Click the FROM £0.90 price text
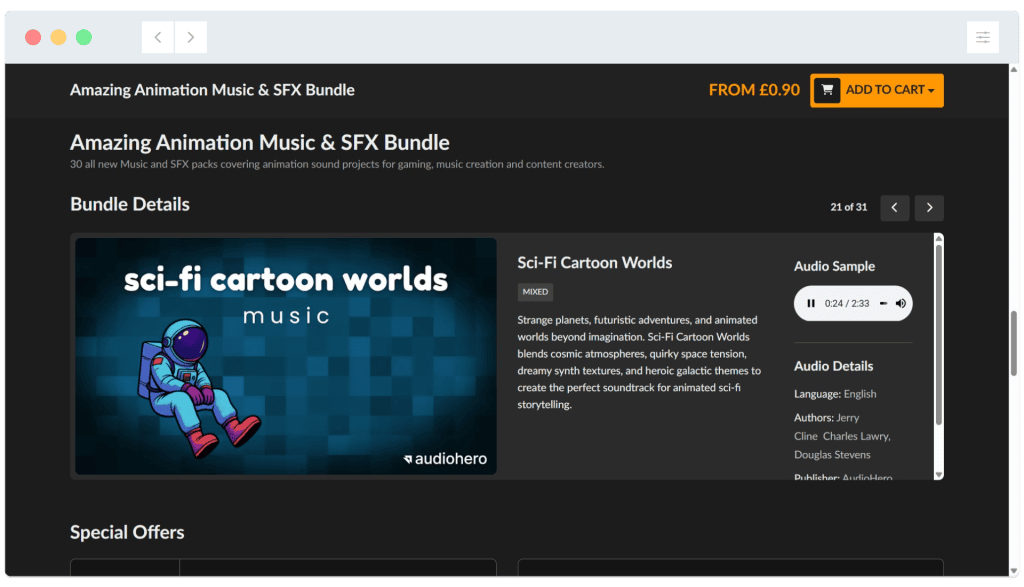The width and height of the screenshot is (1024, 587). (x=754, y=90)
